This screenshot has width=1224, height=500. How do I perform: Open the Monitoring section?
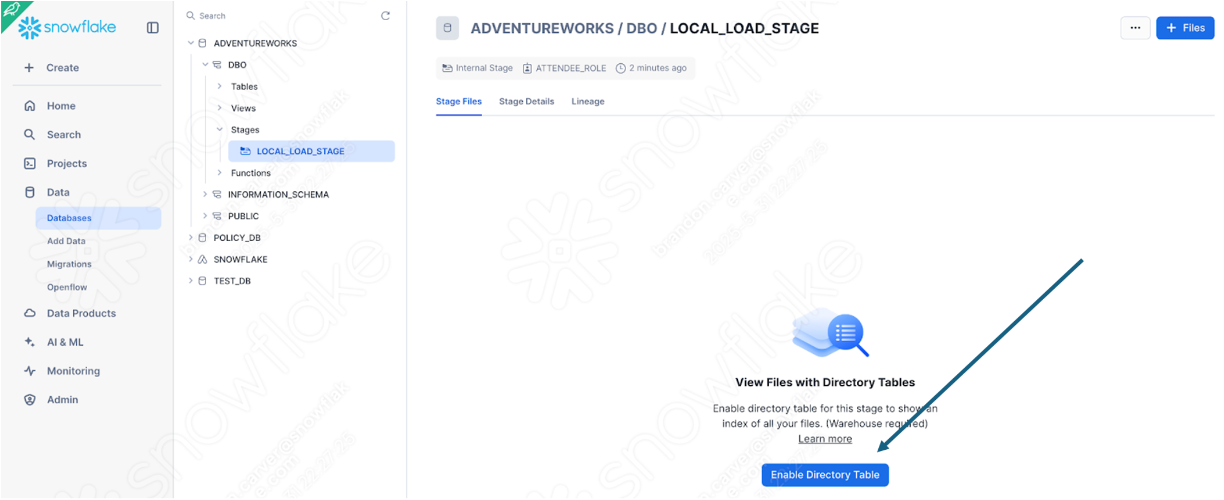click(73, 372)
